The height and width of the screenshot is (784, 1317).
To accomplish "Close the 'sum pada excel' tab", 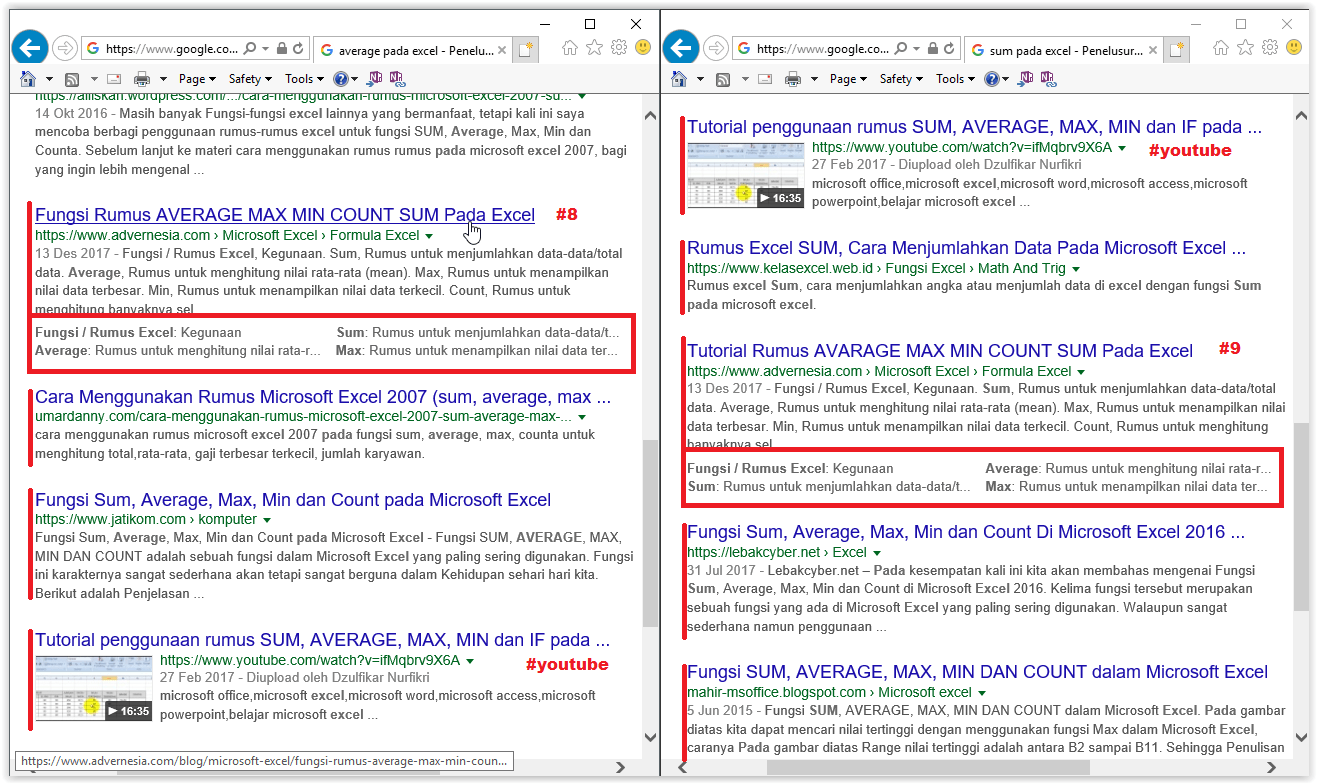I will tap(1153, 50).
